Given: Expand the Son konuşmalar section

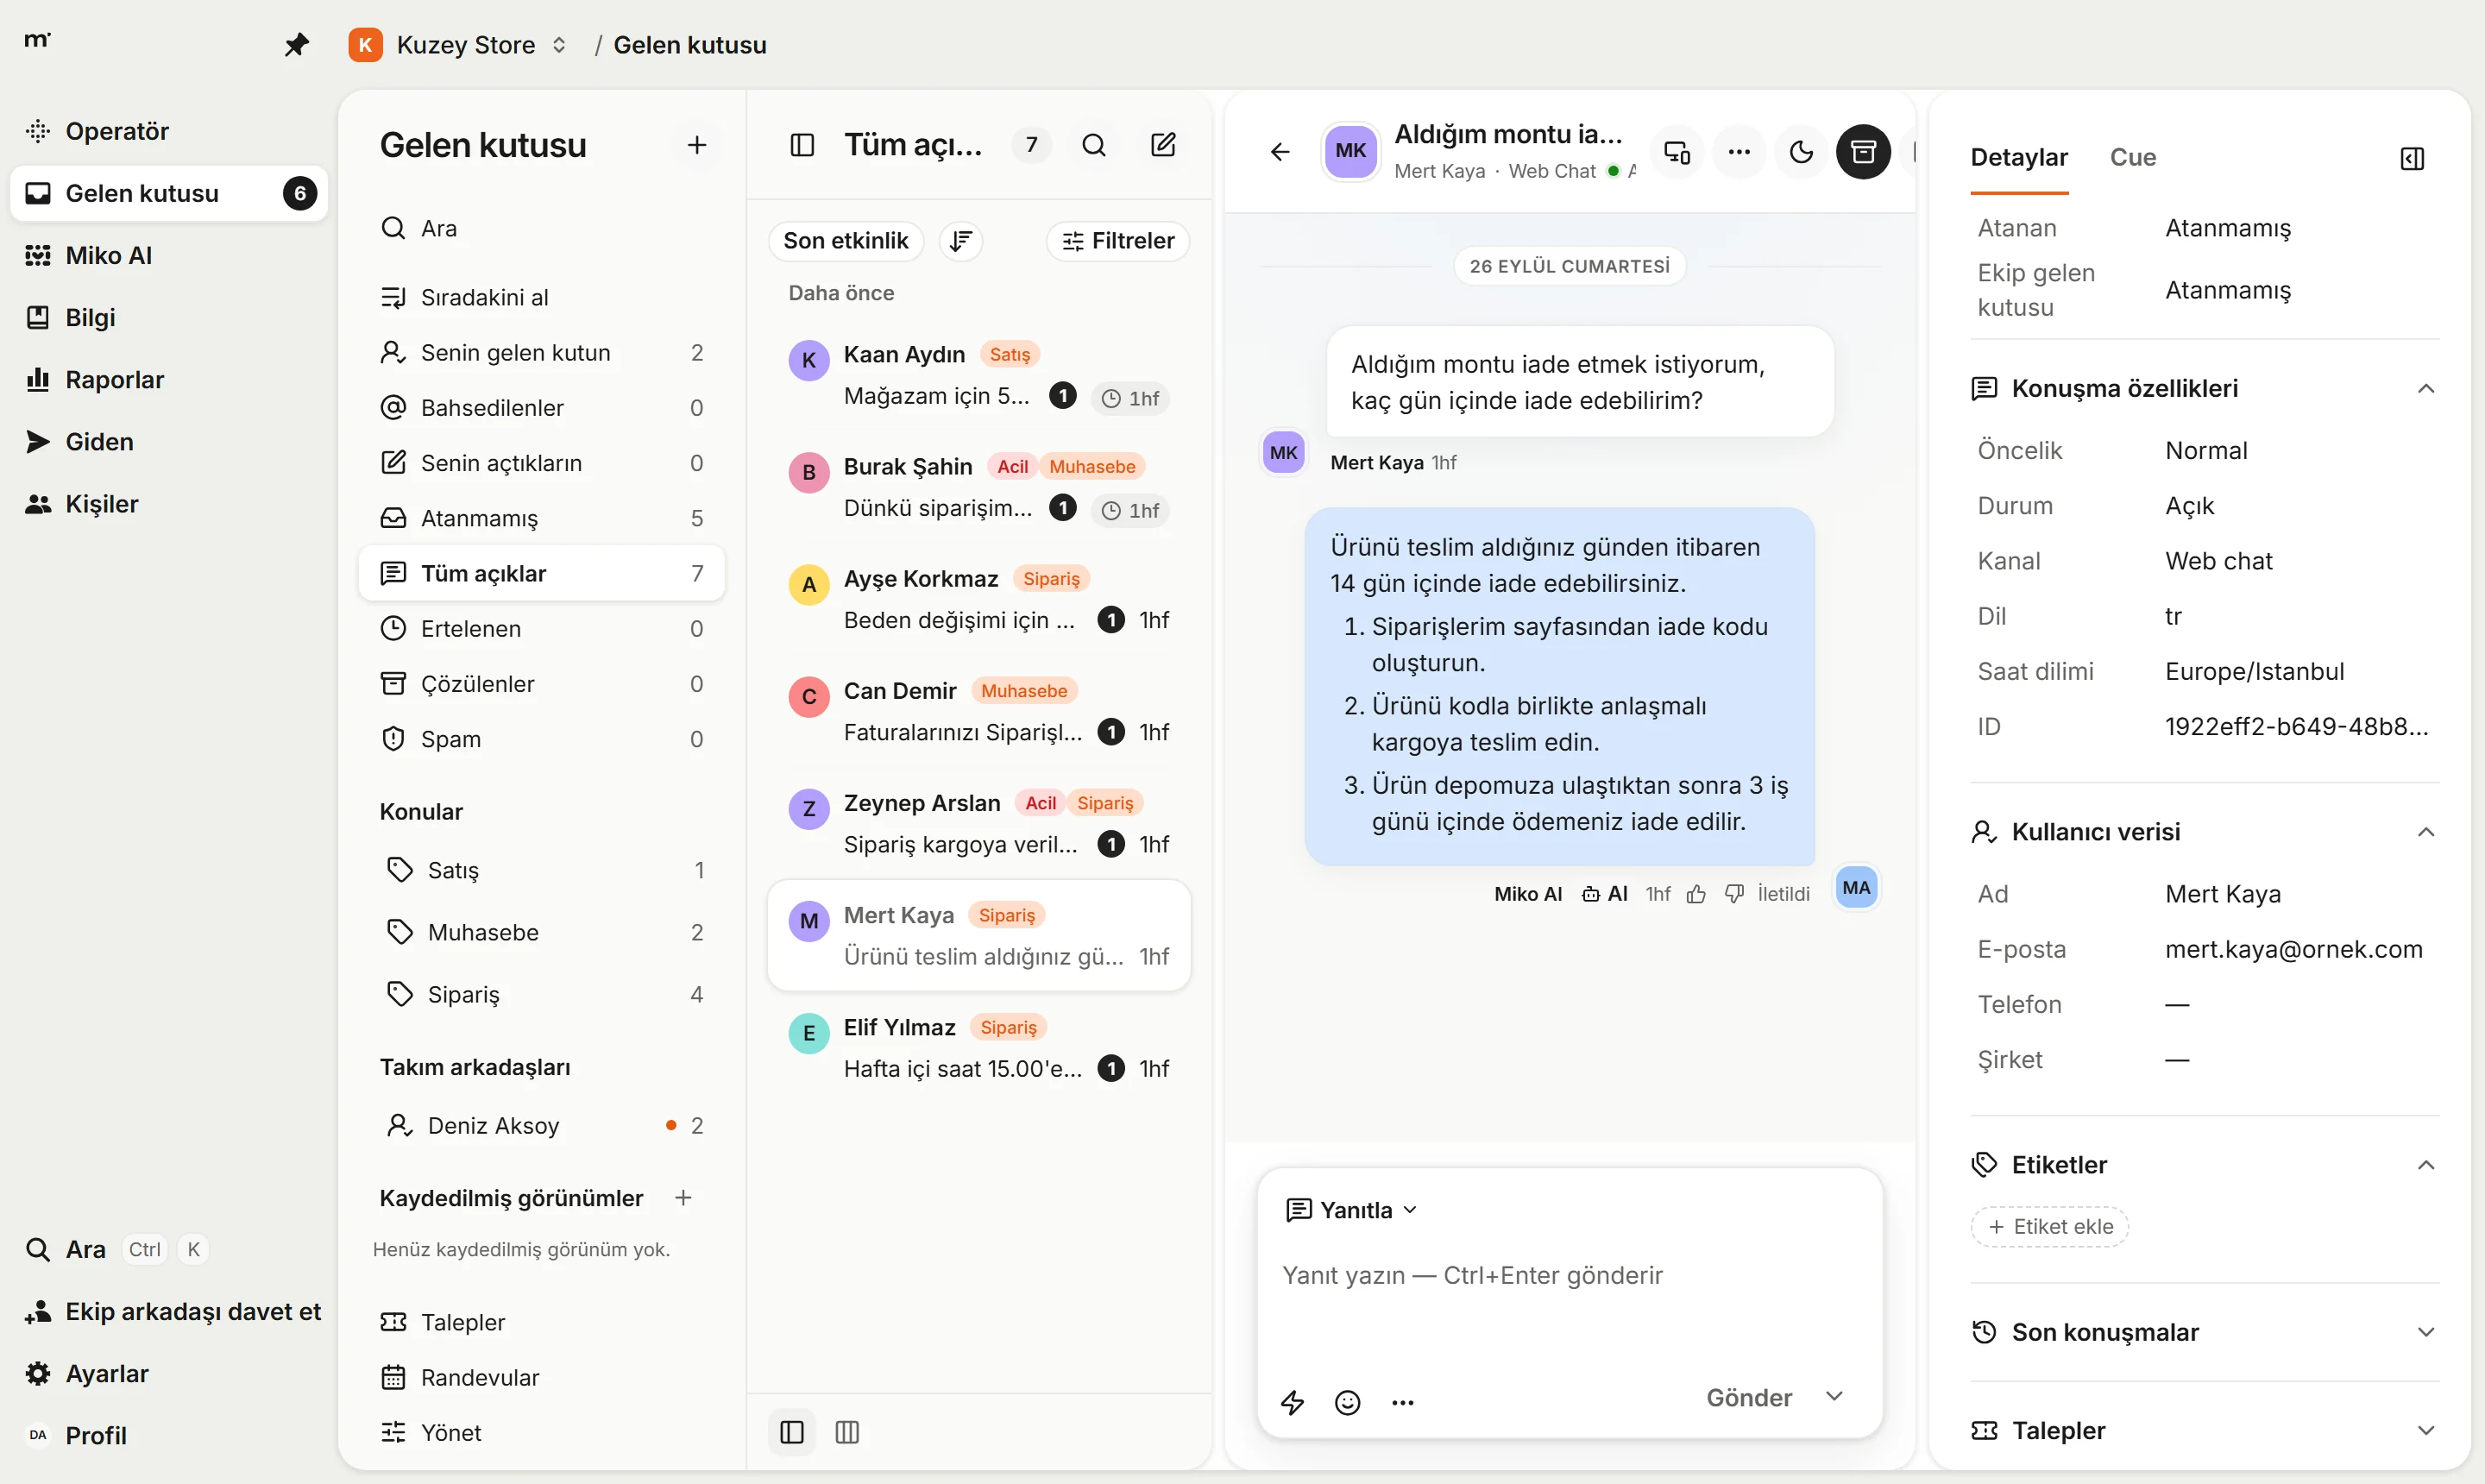Looking at the screenshot, I should 2426,1332.
